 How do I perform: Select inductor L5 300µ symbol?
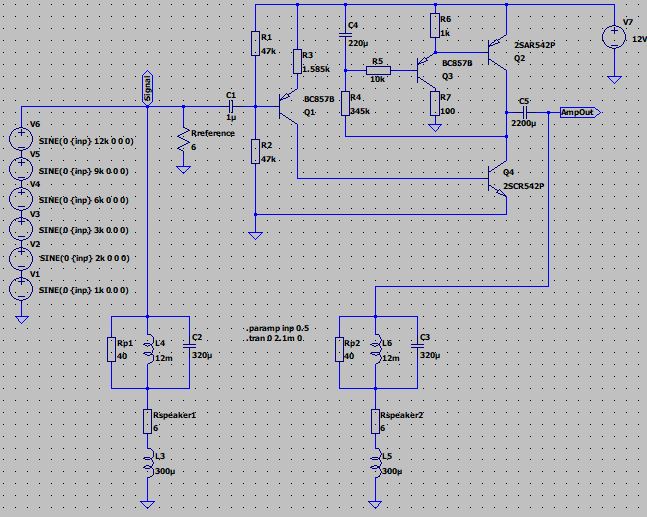(375, 463)
